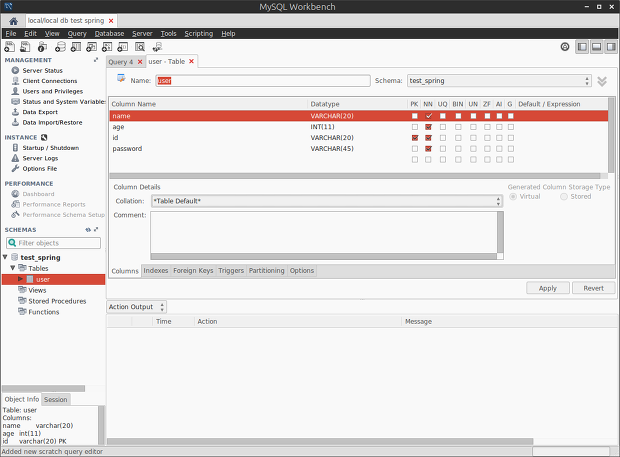Toggle UN checkbox for age column

point(473,127)
